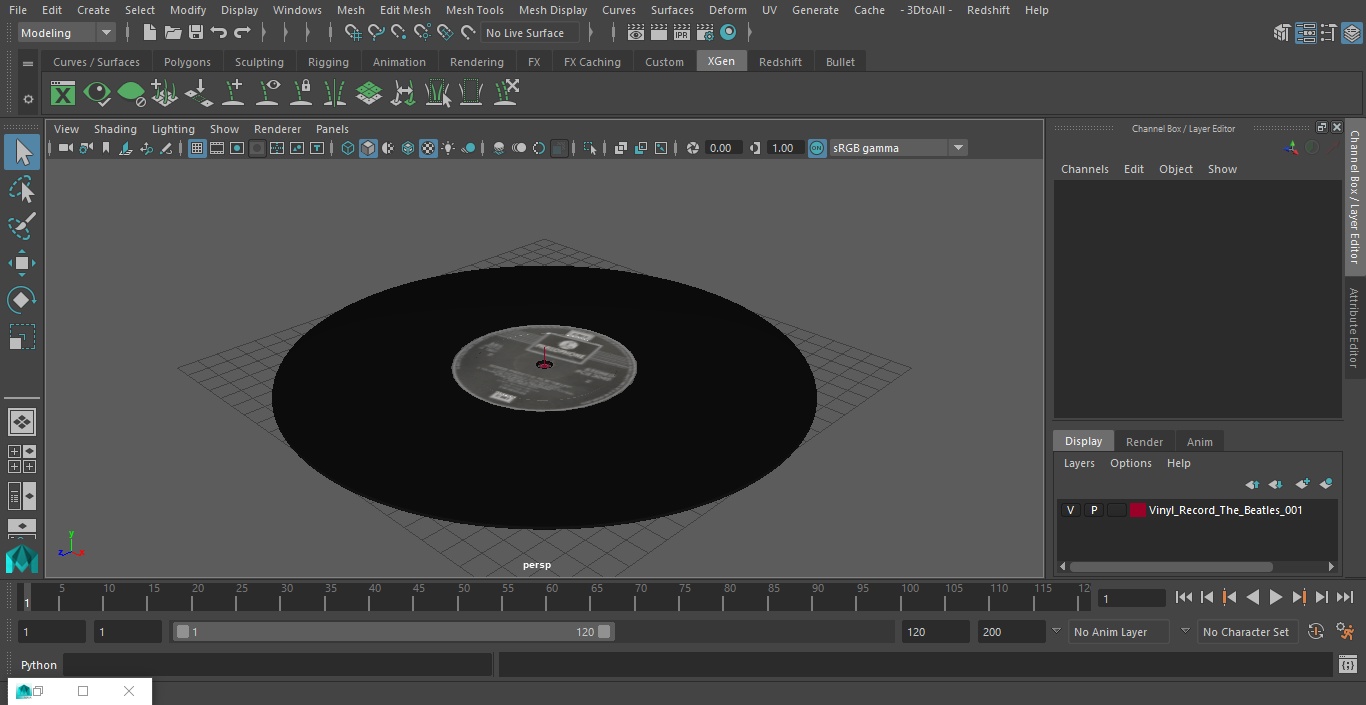The width and height of the screenshot is (1366, 705).
Task: Click the Vinyl_Record layer red color swatch
Action: click(x=1137, y=510)
